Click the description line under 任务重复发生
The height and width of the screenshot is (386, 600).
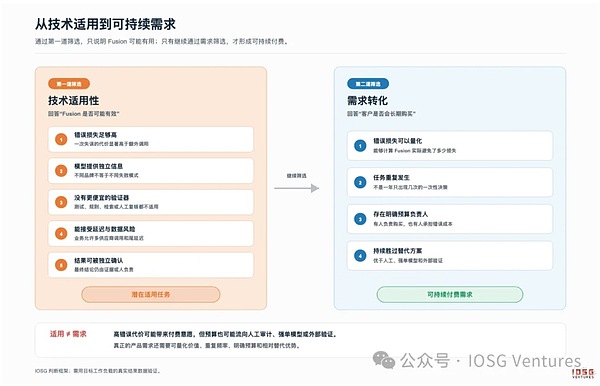pyautogui.click(x=410, y=187)
